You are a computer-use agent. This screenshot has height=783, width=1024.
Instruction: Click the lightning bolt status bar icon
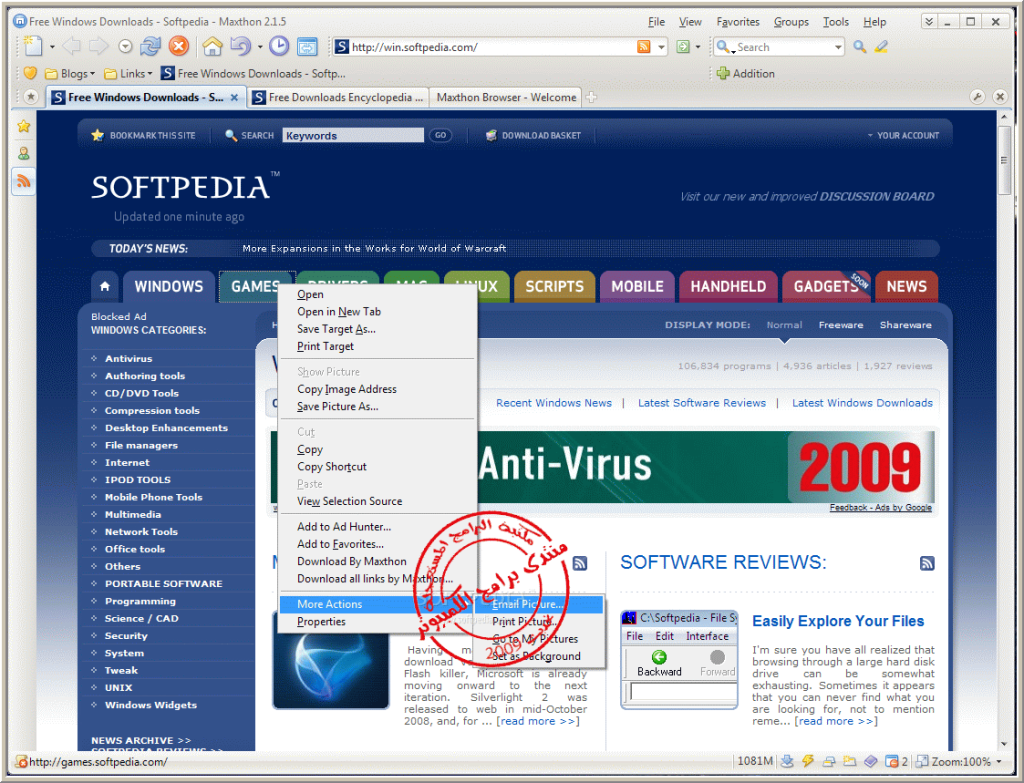(808, 761)
